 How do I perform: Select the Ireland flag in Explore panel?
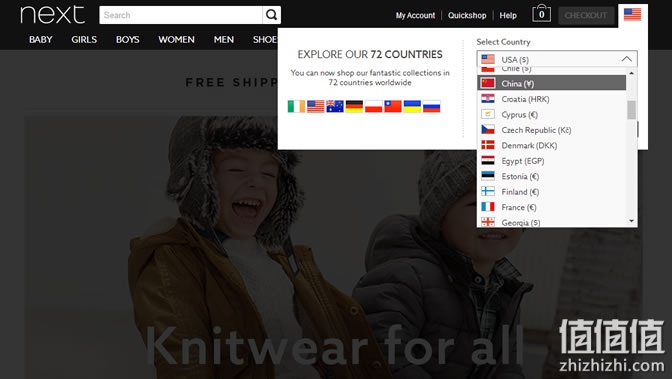click(296, 106)
